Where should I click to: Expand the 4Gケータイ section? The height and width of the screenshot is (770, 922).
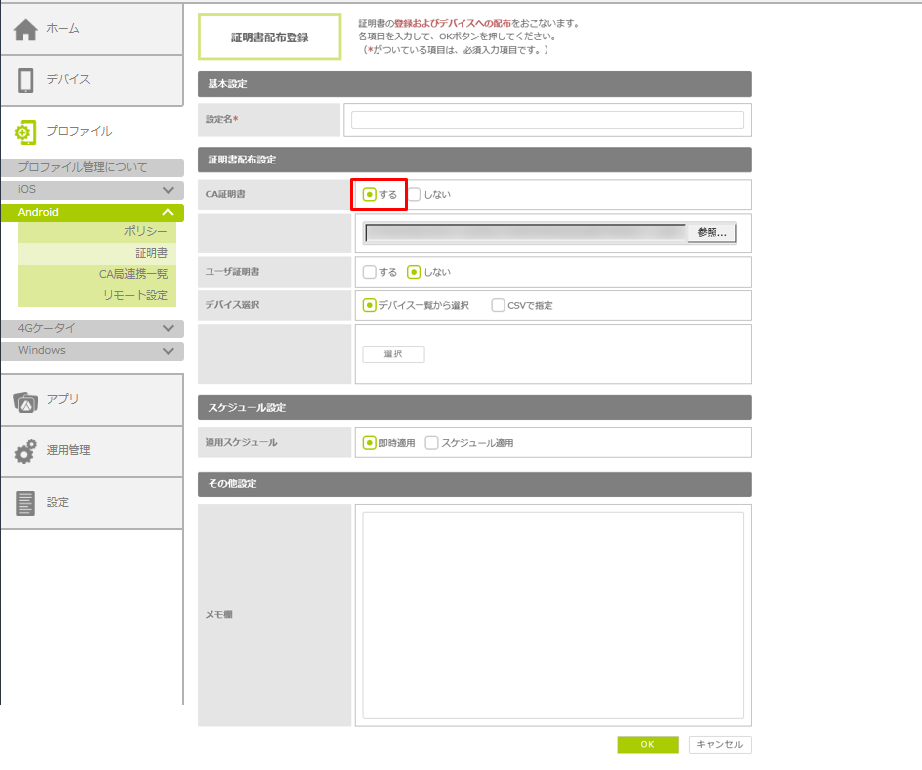[x=168, y=328]
